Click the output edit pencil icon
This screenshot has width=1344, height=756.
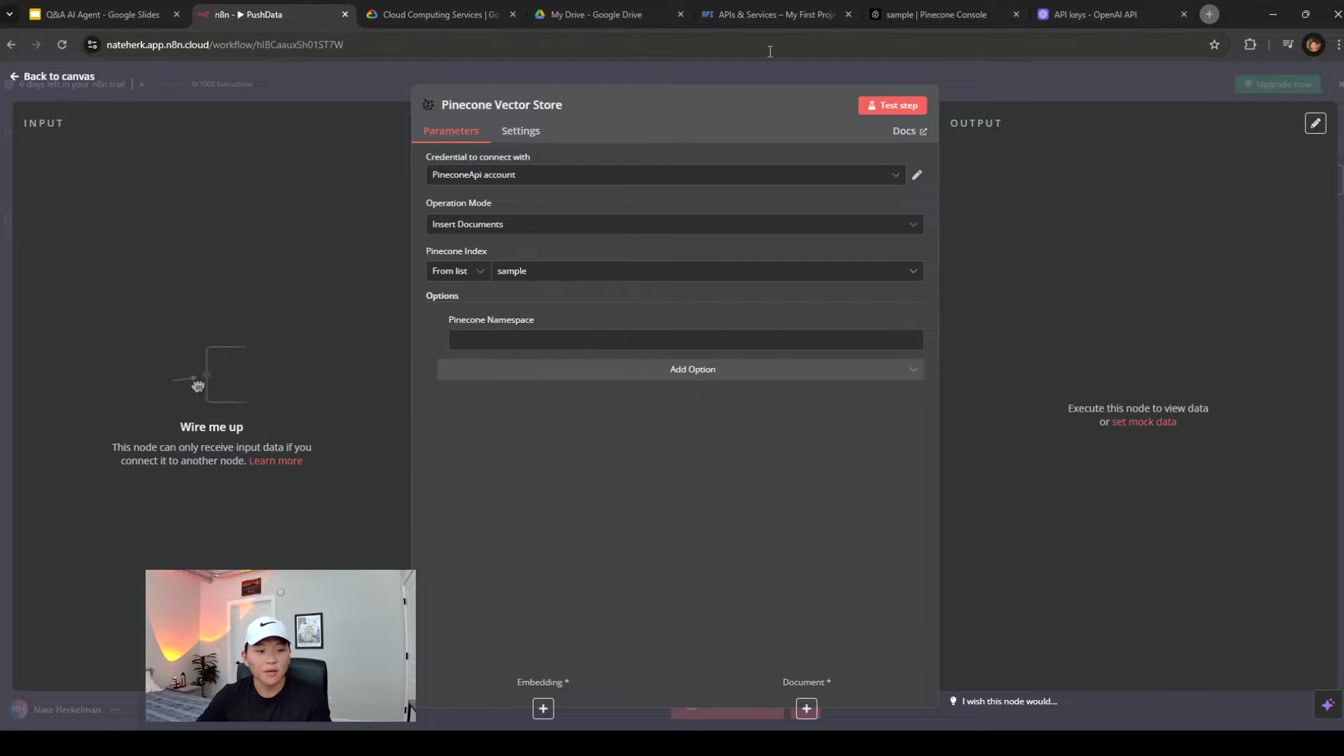coord(1315,123)
